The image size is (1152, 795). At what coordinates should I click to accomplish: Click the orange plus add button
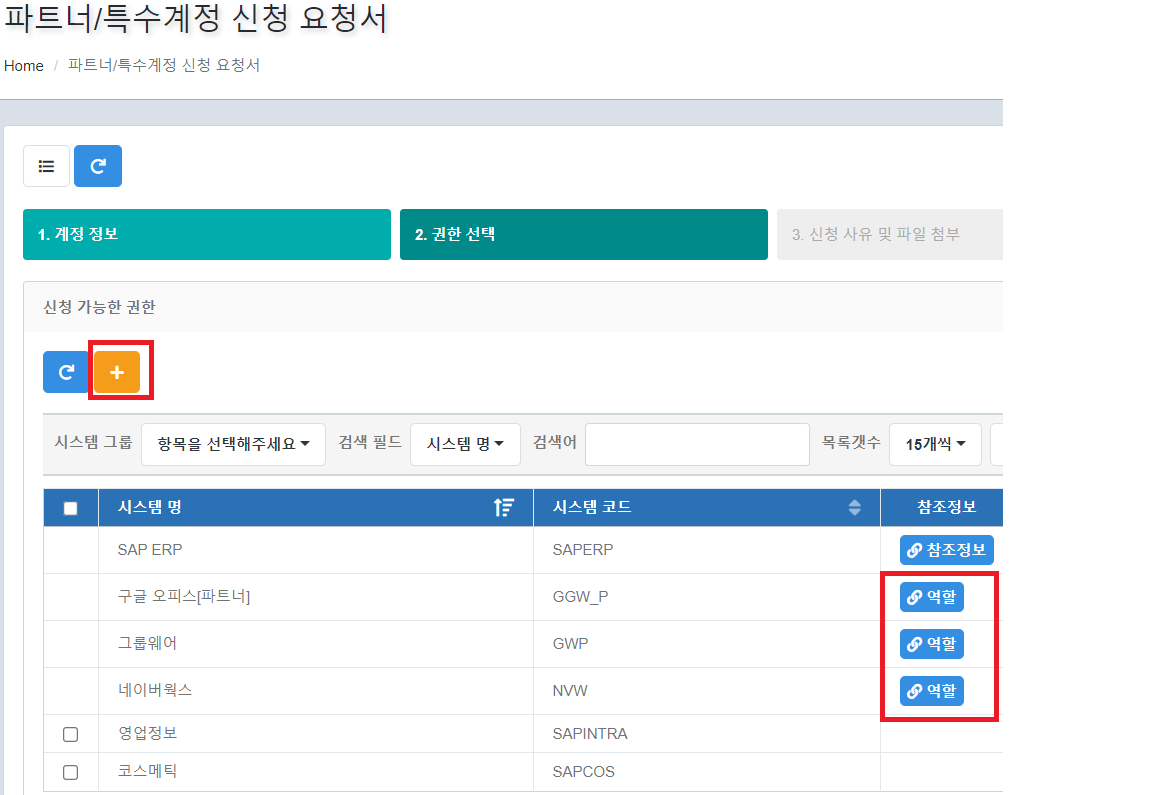[117, 373]
